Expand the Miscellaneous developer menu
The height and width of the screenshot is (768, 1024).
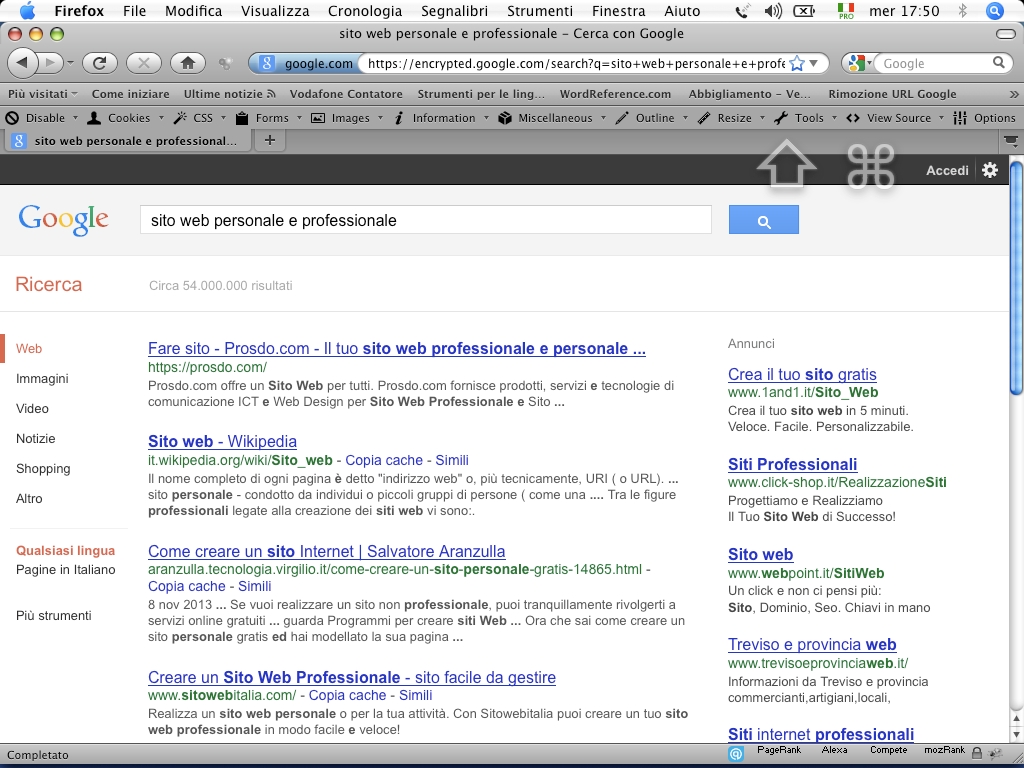[552, 118]
